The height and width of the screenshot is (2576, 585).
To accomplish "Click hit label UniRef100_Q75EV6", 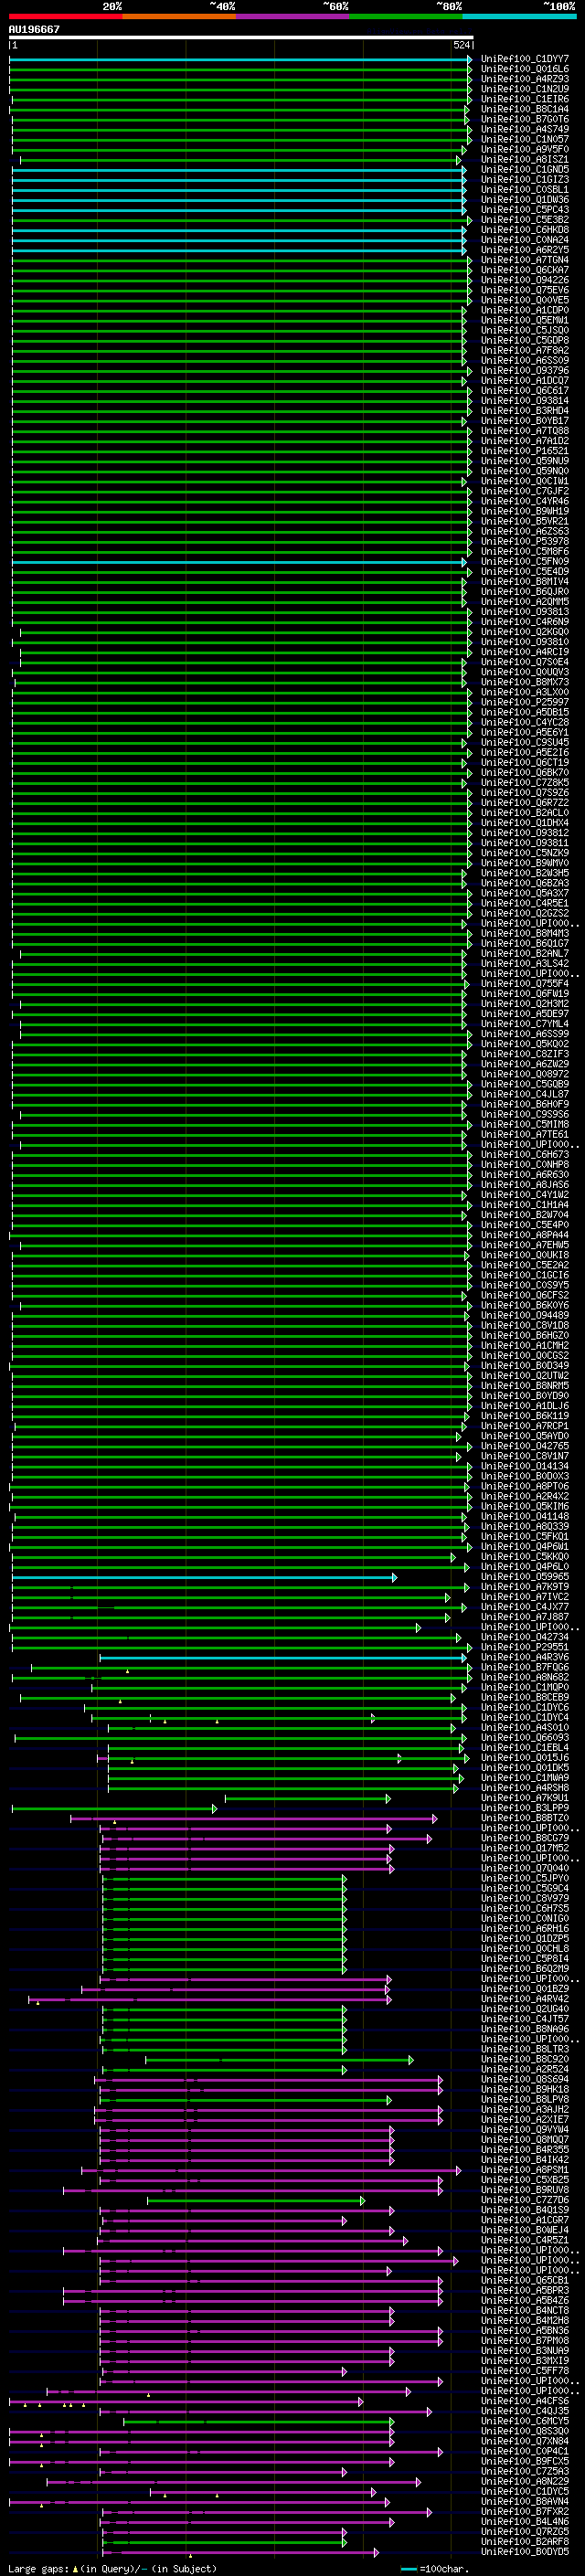I will point(525,291).
